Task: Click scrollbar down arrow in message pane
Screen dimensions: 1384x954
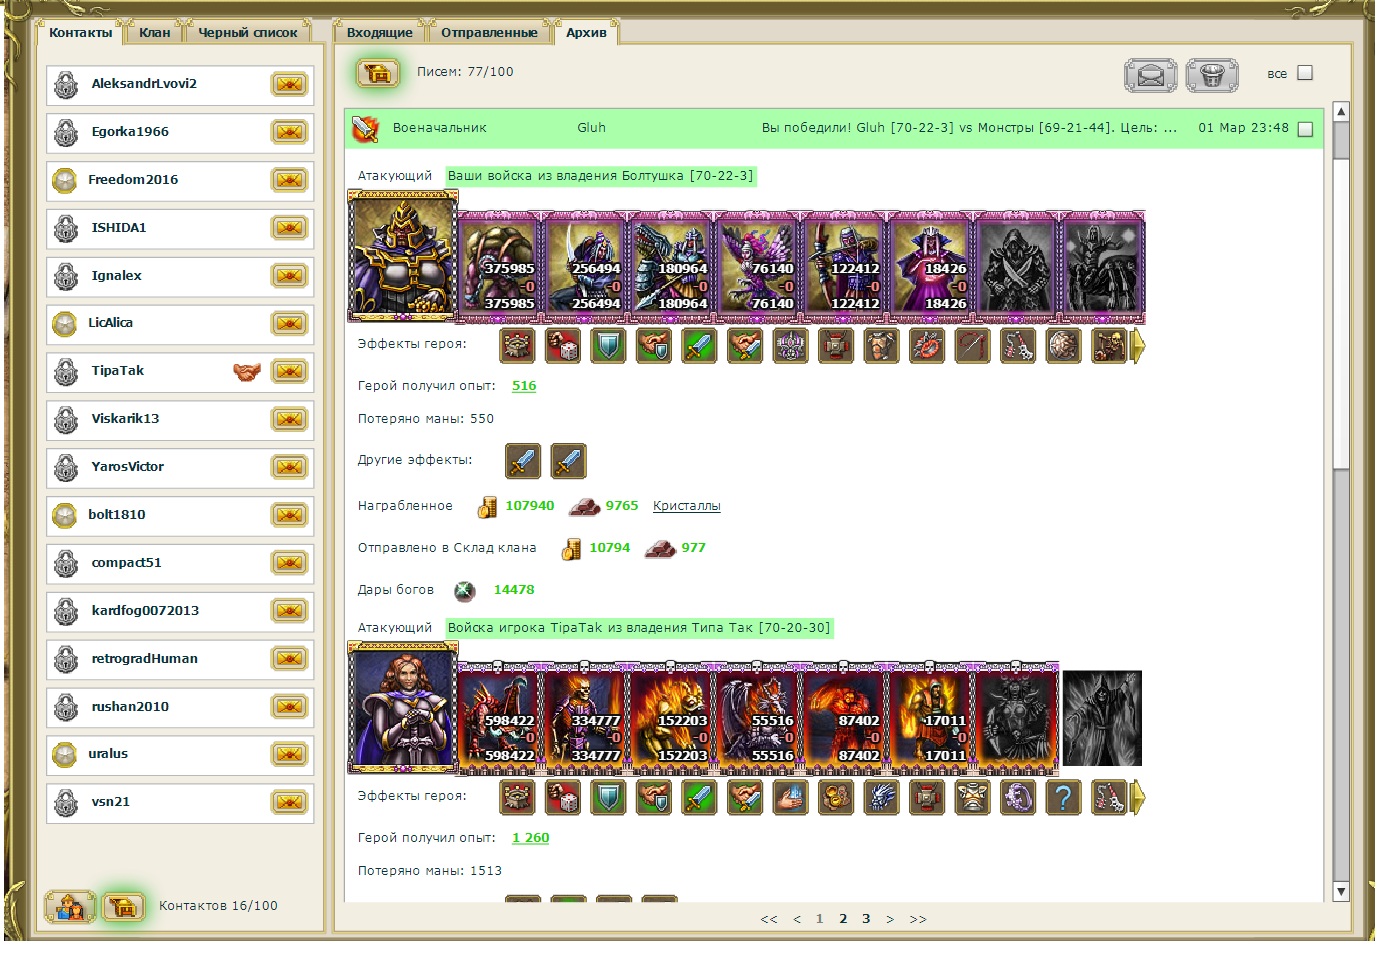Action: pyautogui.click(x=1341, y=892)
